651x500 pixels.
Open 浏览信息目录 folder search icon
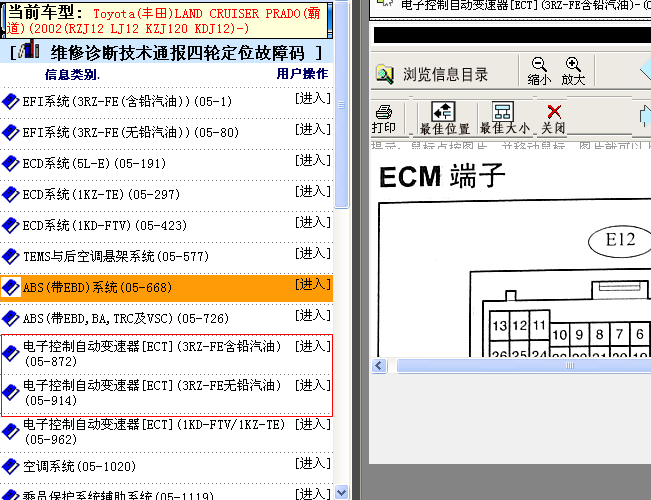pos(384,75)
